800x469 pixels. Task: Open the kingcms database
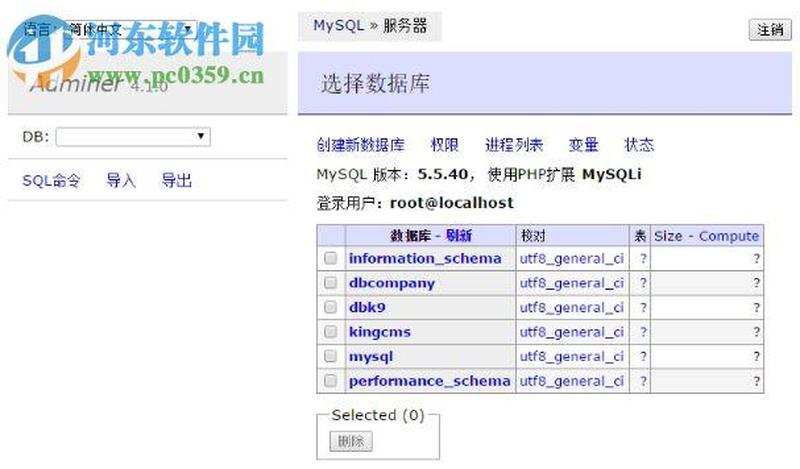(380, 332)
